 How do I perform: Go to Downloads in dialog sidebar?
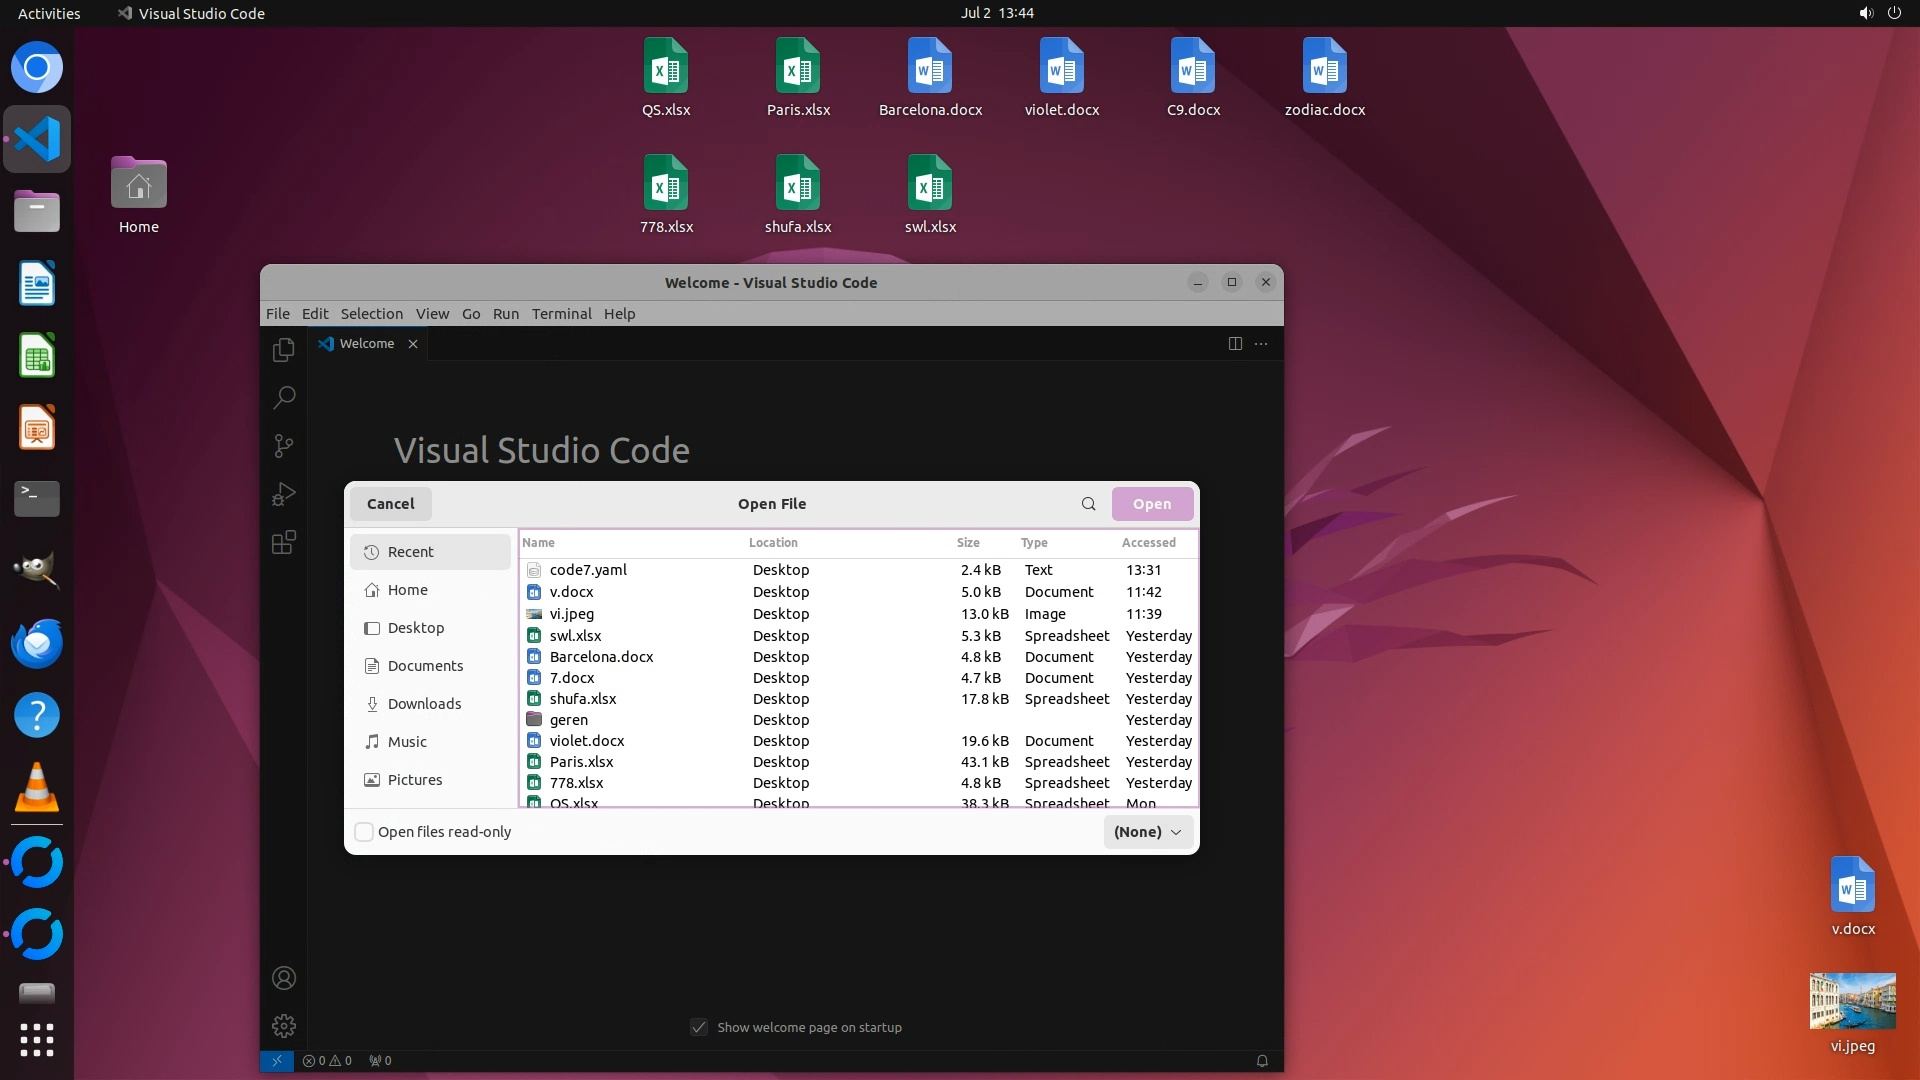424,704
